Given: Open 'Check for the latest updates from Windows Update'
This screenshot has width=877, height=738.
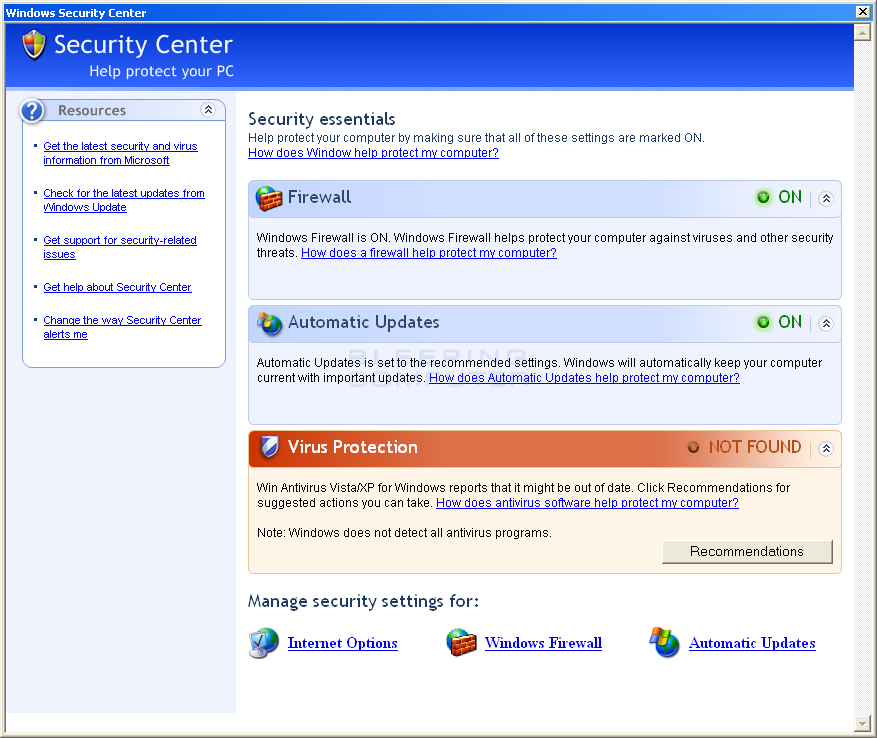Looking at the screenshot, I should point(124,200).
